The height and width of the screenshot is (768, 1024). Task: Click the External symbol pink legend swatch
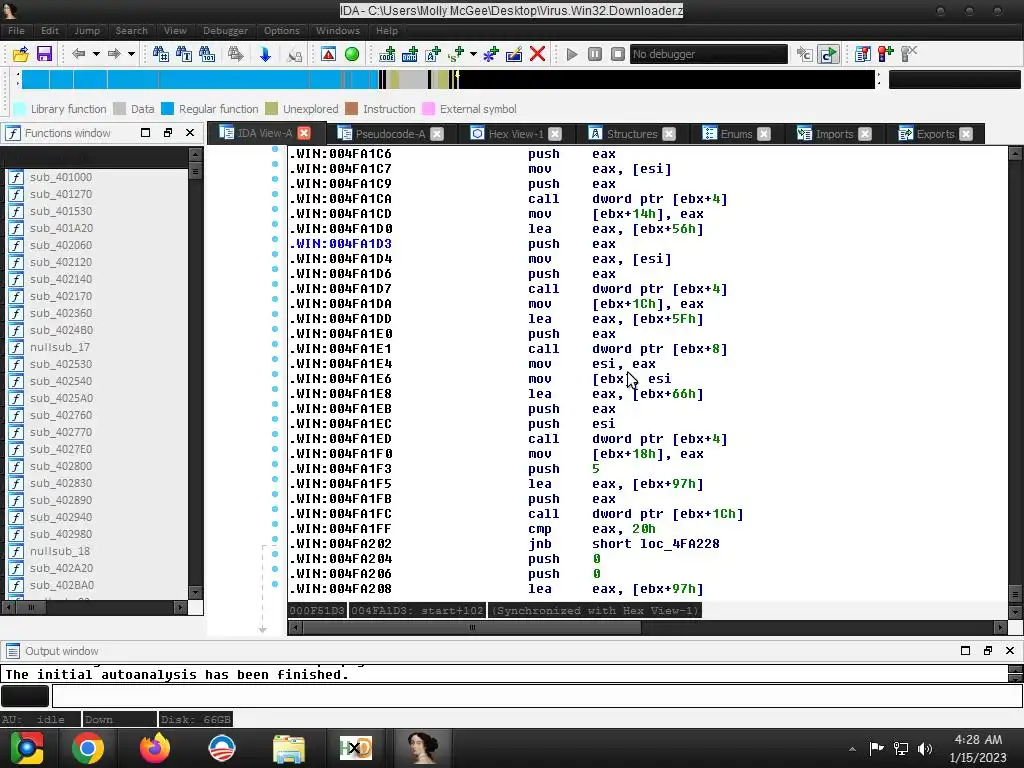(x=428, y=109)
